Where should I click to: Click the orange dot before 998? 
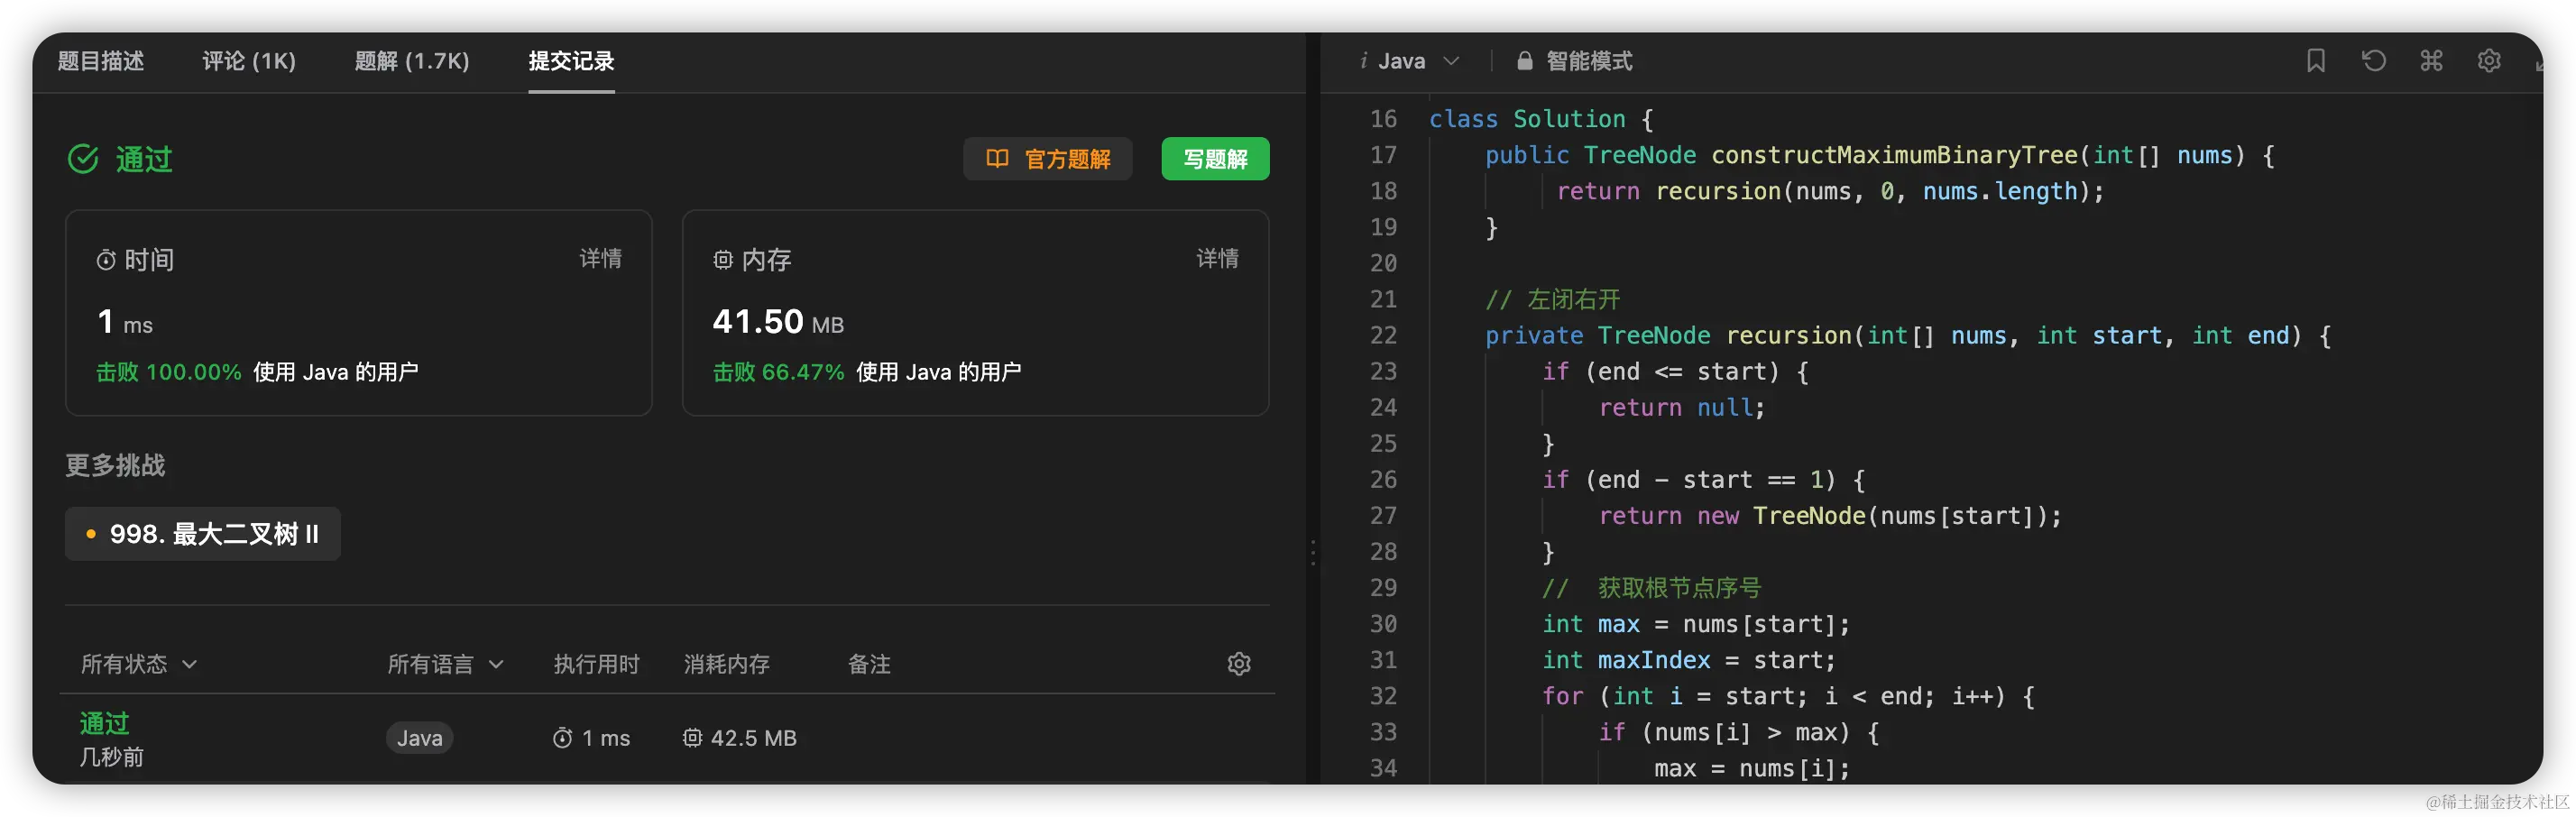point(91,534)
